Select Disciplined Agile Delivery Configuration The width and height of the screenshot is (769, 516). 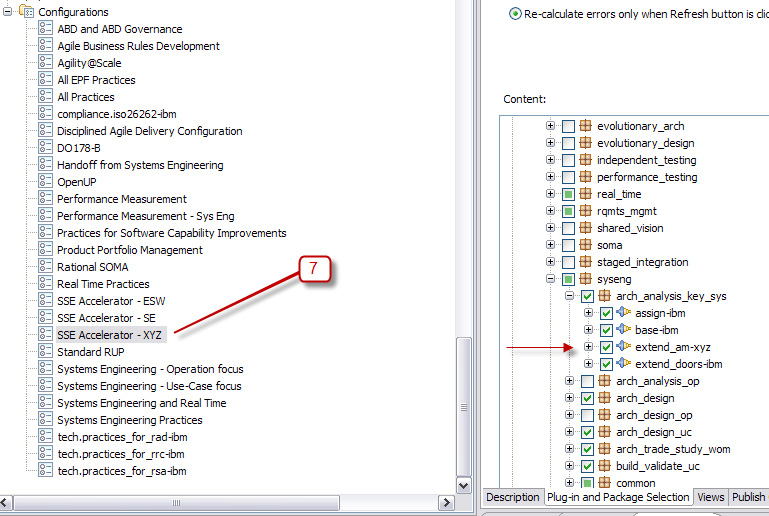[x=150, y=131]
